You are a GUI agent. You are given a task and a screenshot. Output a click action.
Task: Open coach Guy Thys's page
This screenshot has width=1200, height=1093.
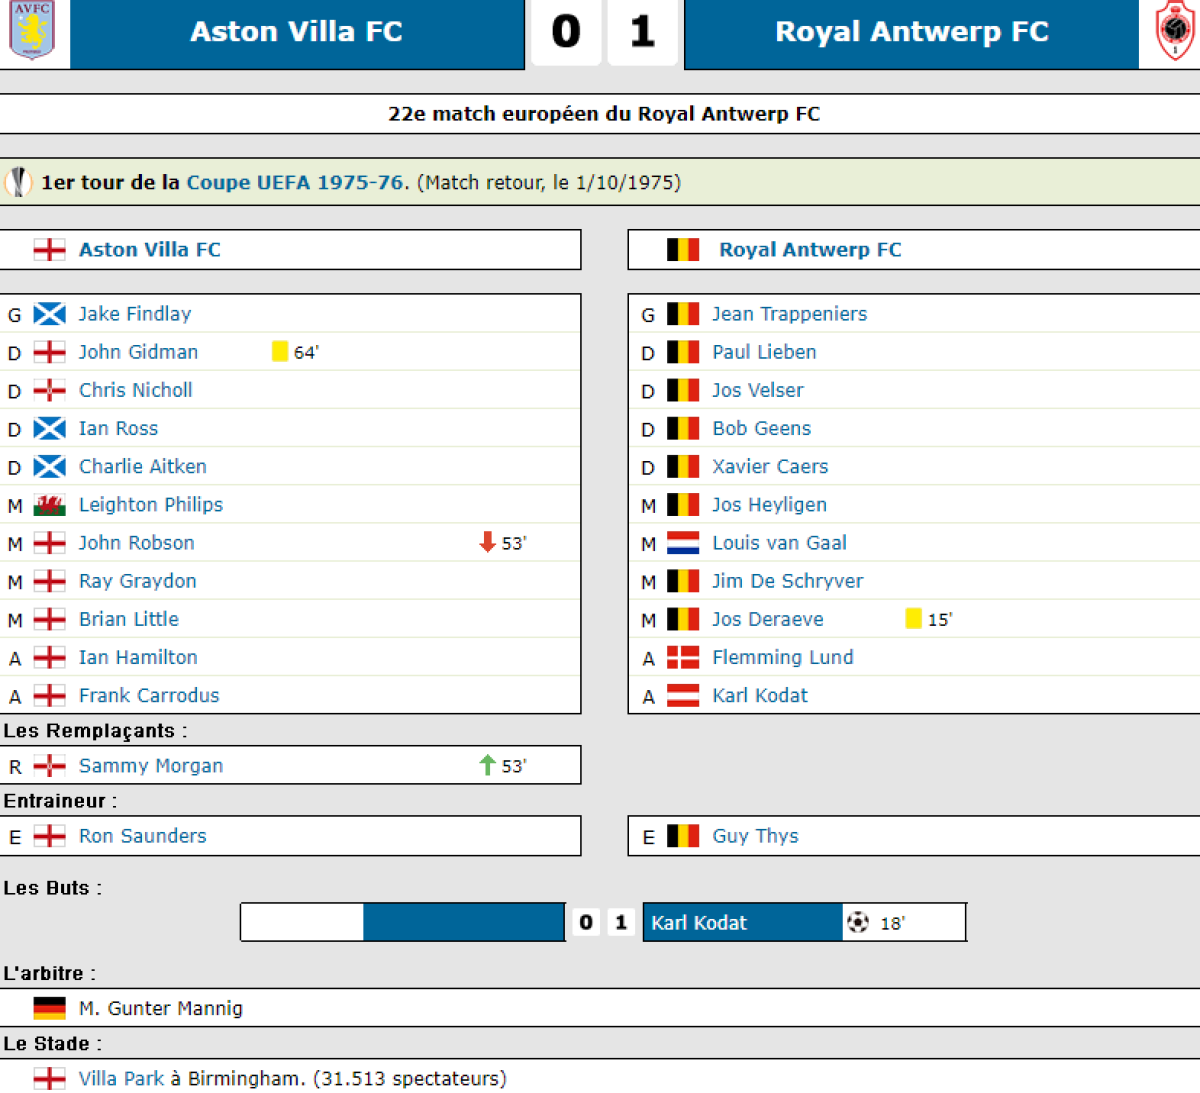(755, 836)
